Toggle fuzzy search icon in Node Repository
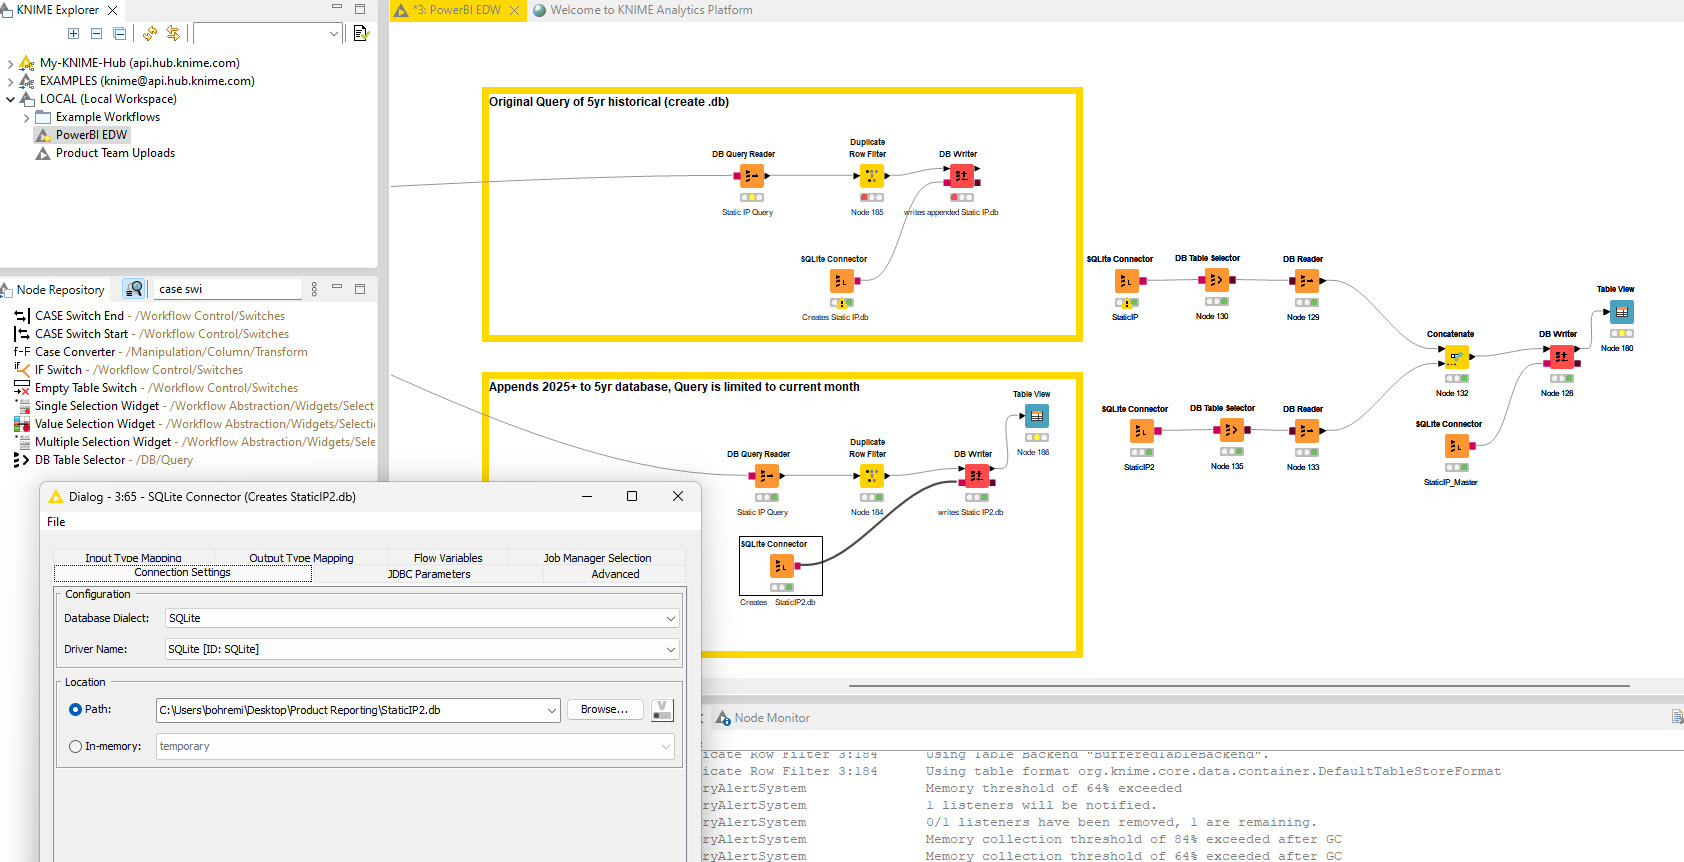Screen dimensions: 1684x862 coord(134,289)
